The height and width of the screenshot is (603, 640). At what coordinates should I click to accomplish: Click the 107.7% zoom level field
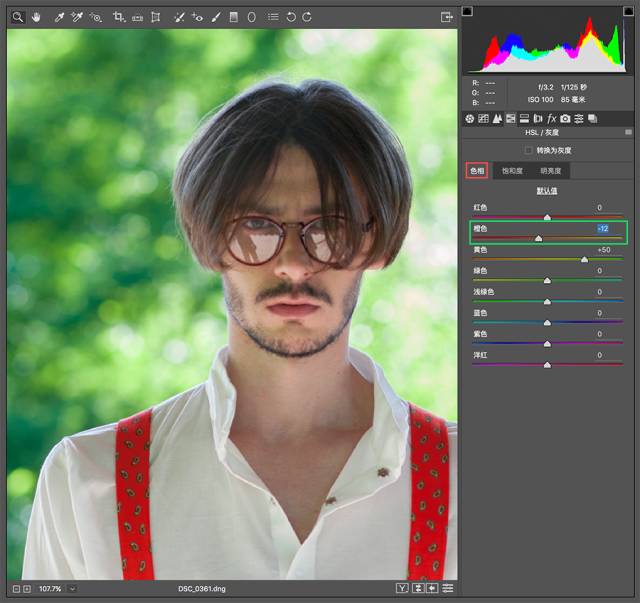pos(50,589)
